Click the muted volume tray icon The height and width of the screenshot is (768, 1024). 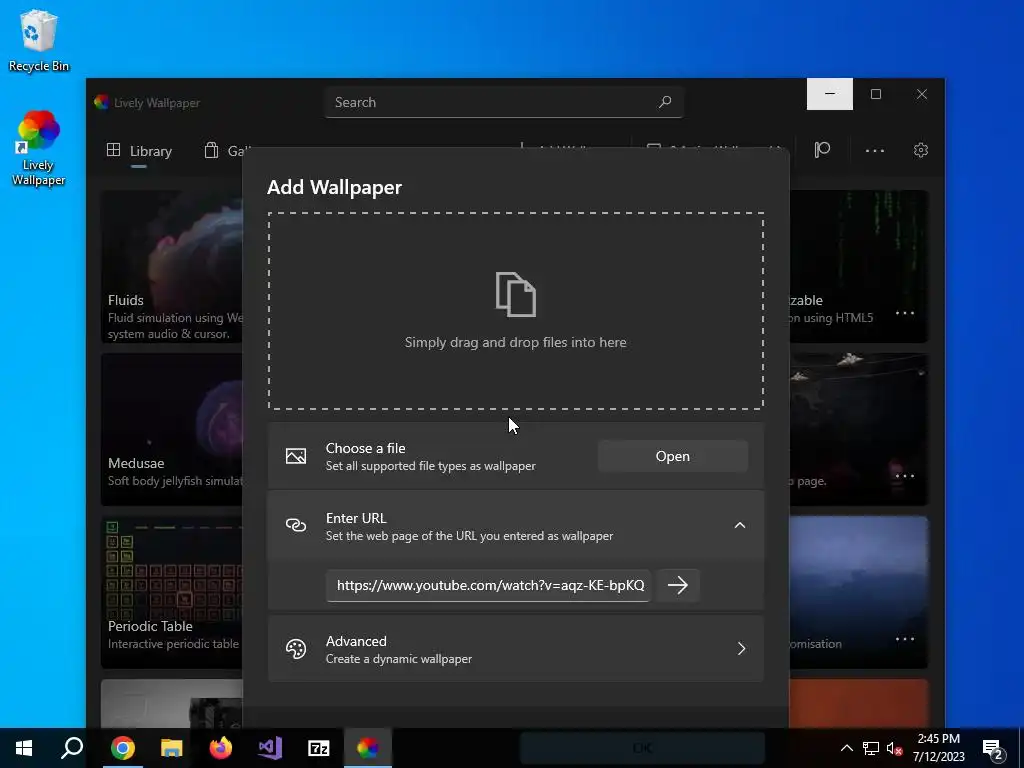coord(894,748)
